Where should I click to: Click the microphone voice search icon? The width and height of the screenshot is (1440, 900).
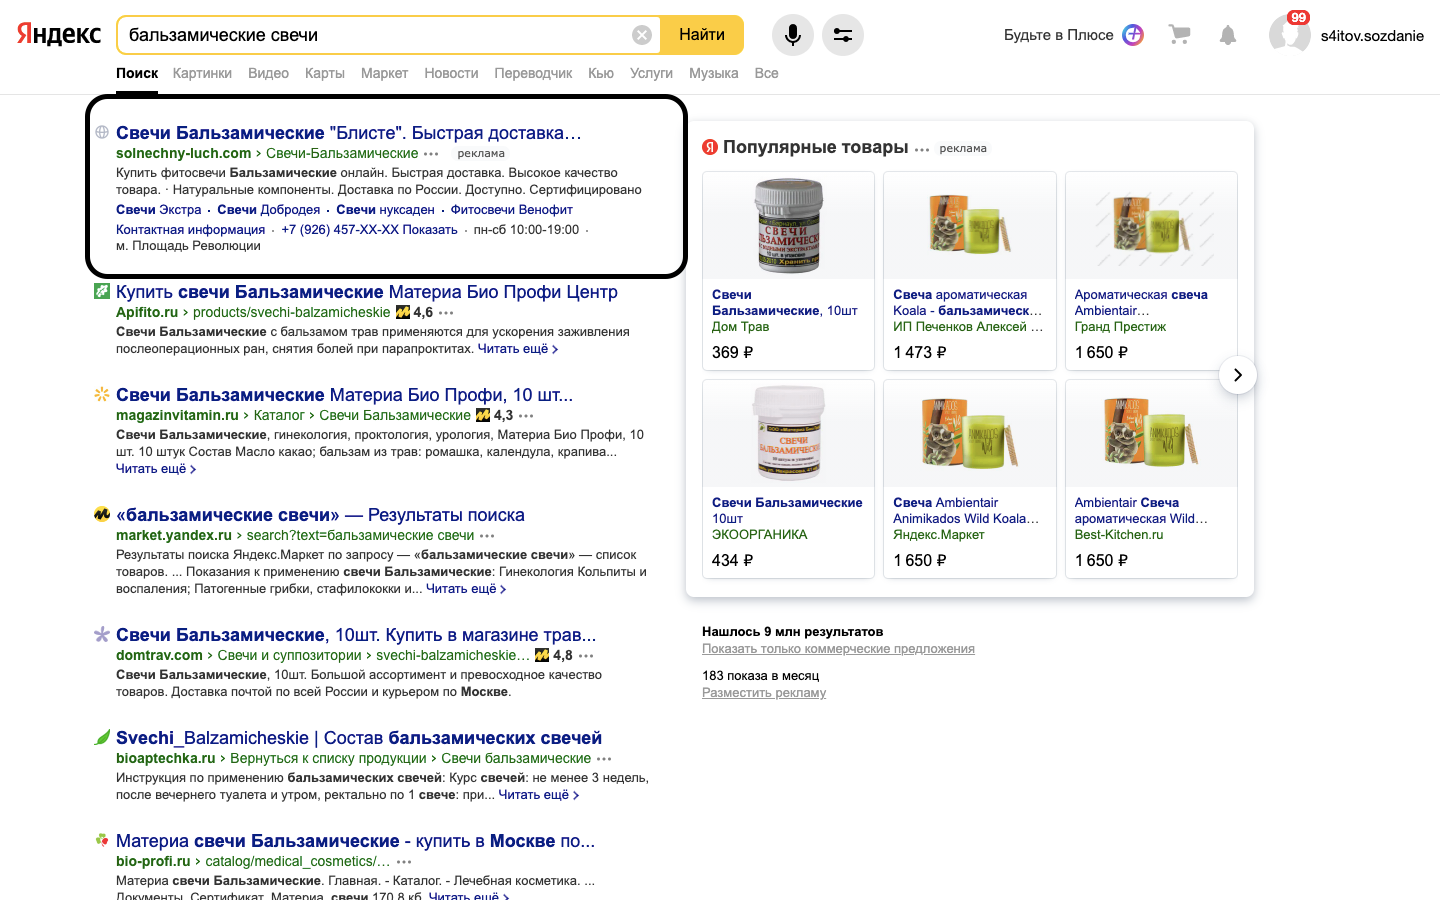point(792,35)
